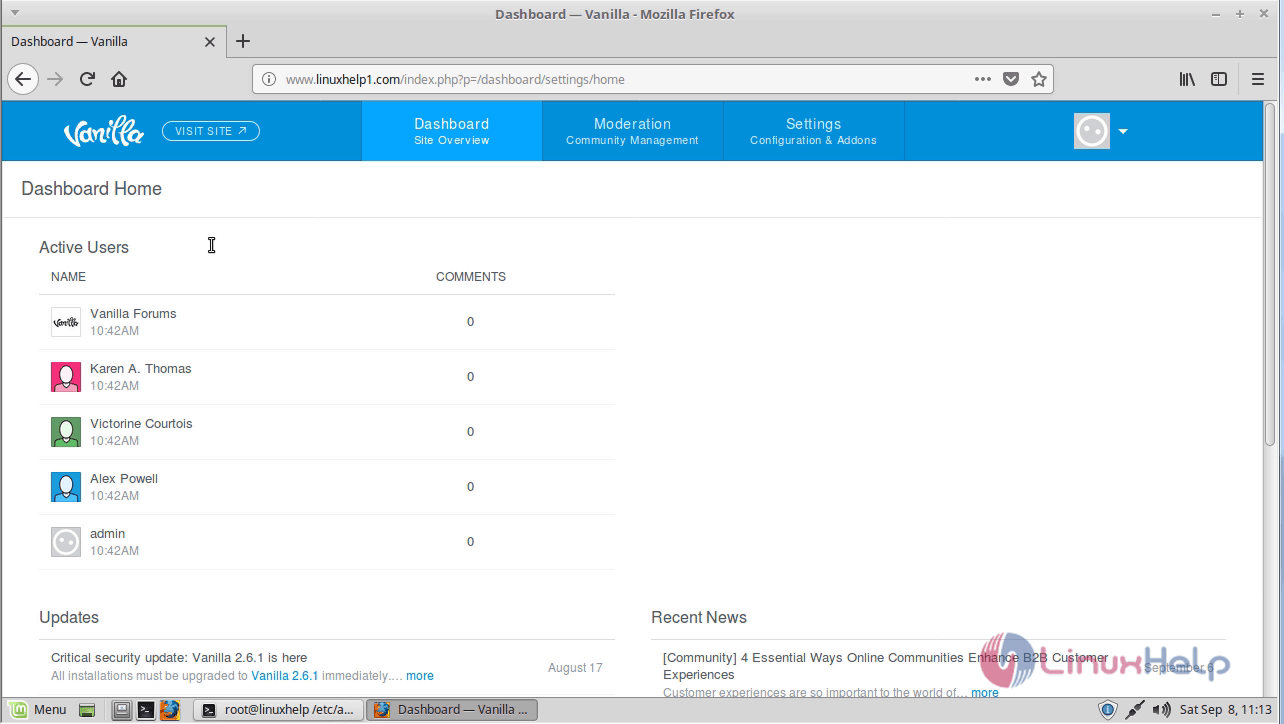The width and height of the screenshot is (1284, 724).
Task: Open the volume speaker tray icon
Action: [1161, 710]
